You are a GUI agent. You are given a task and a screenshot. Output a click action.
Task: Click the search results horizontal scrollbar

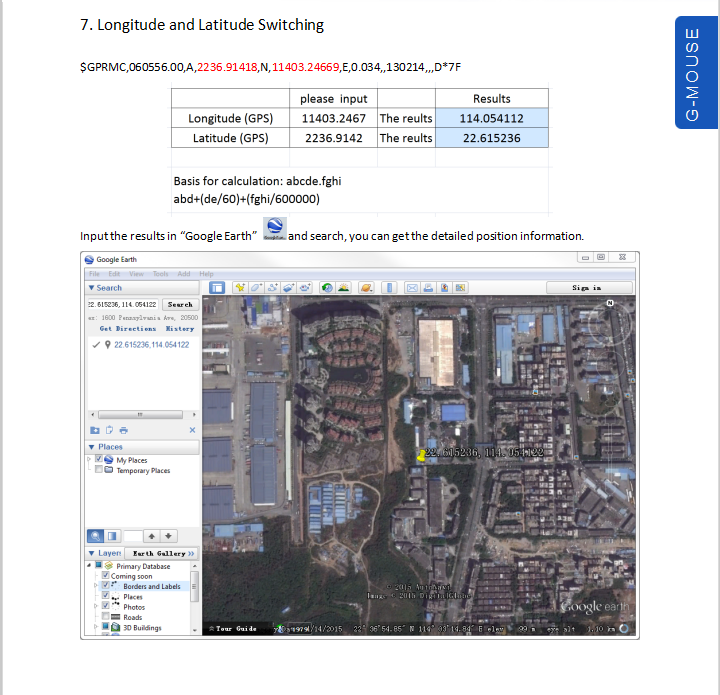143,415
